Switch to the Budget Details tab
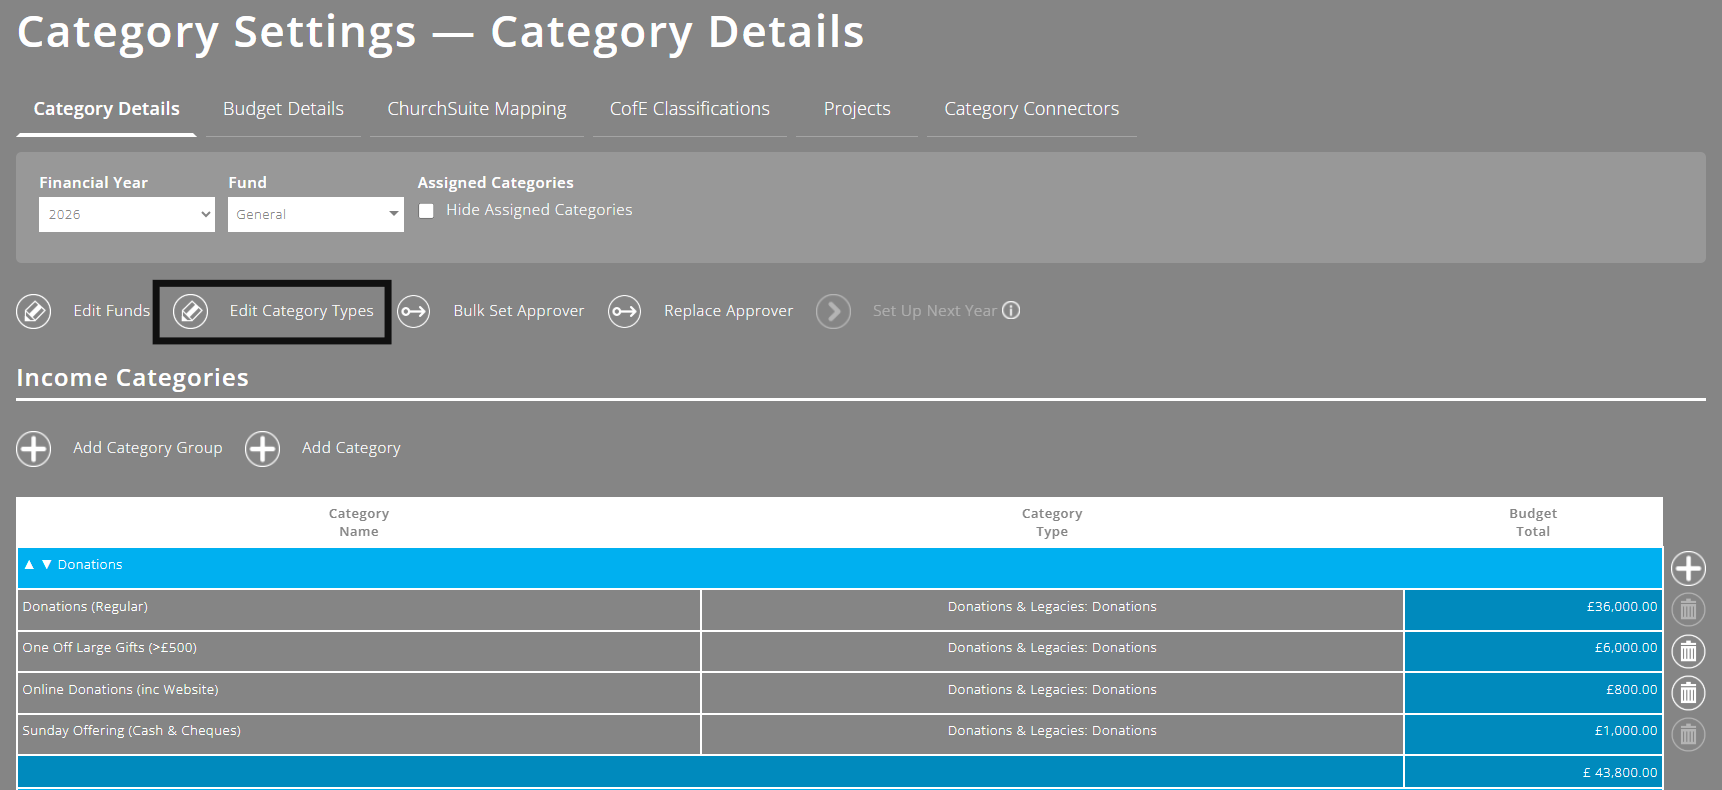1722x790 pixels. tap(283, 109)
